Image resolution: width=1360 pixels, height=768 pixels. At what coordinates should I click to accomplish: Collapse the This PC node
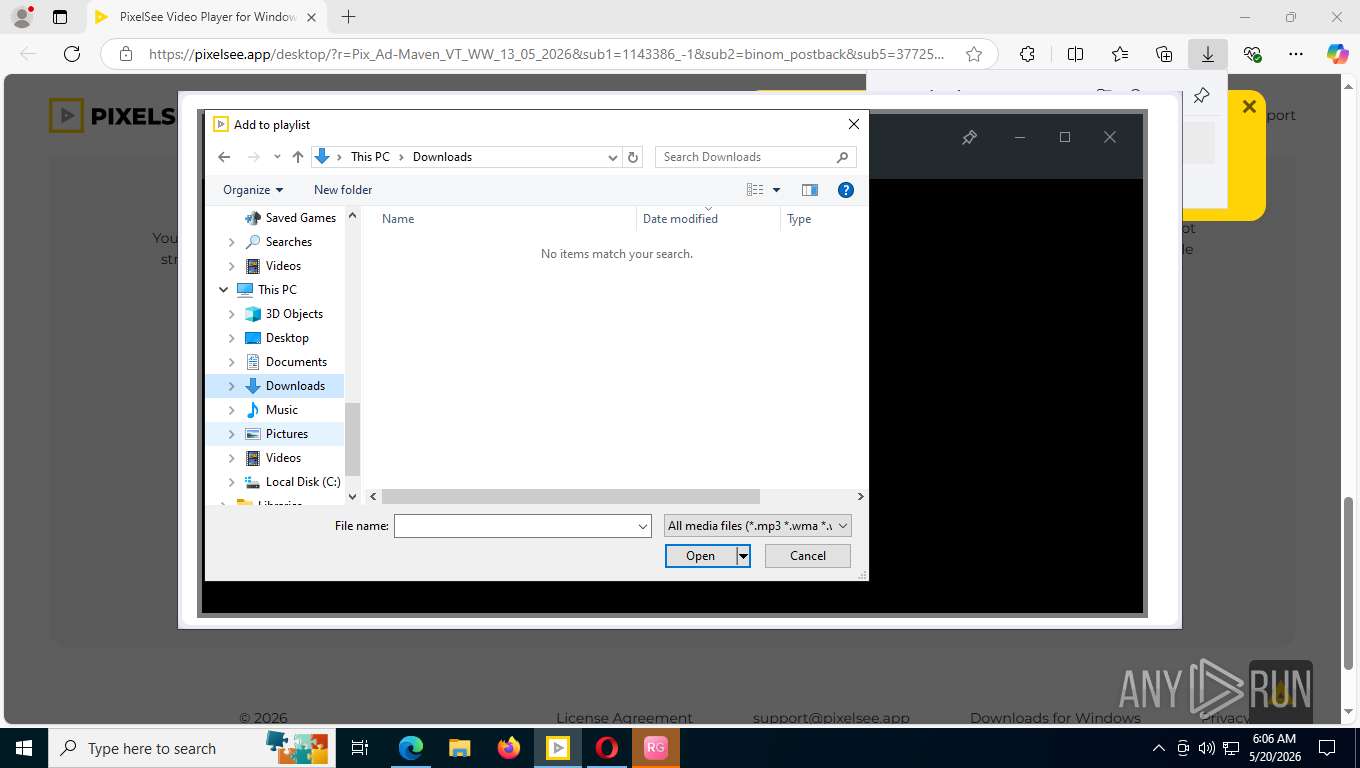(223, 290)
